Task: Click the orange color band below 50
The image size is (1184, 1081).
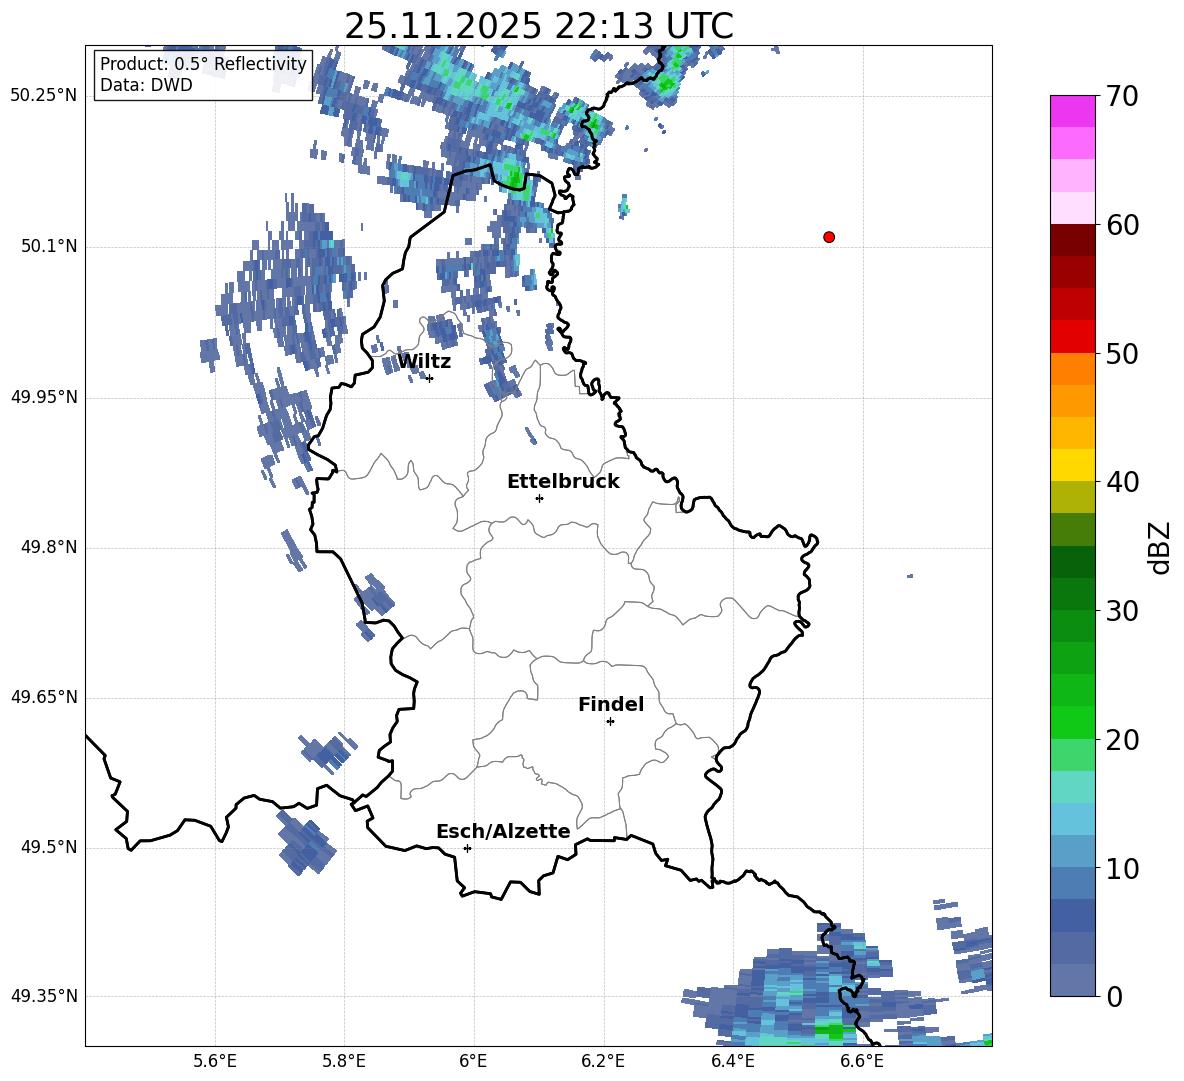Action: pyautogui.click(x=1073, y=369)
